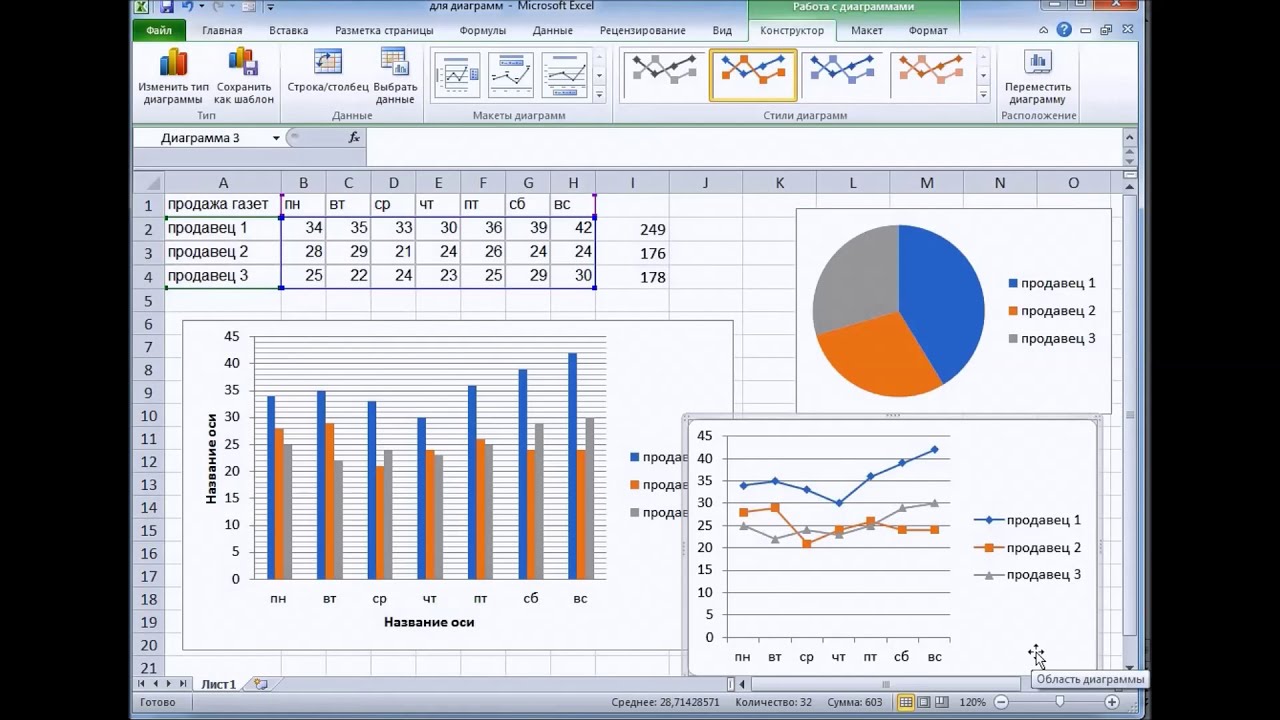The width and height of the screenshot is (1280, 720).
Task: Expand the chart layouts gallery More arrow
Action: pos(599,94)
